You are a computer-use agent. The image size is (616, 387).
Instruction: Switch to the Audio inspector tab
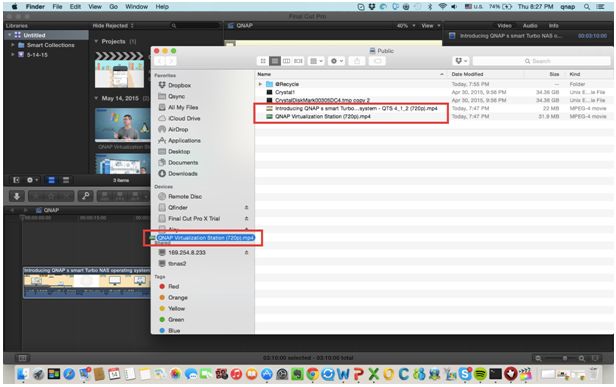[530, 26]
